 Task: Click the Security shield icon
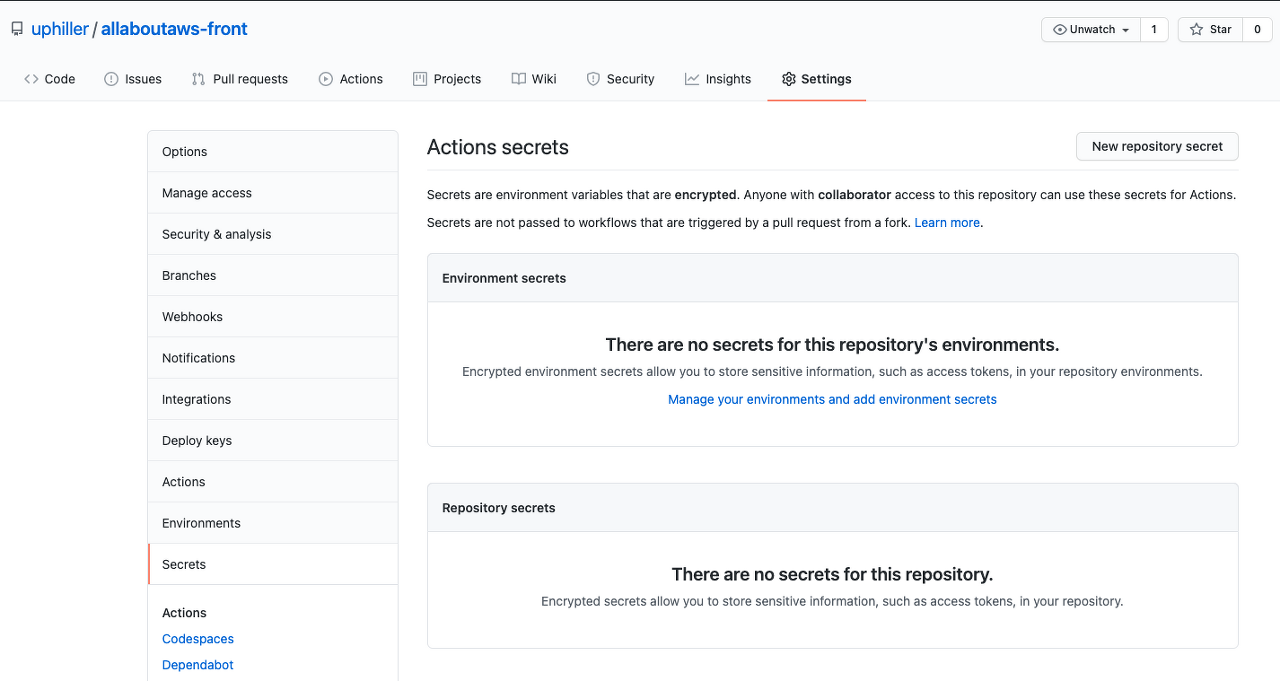593,79
